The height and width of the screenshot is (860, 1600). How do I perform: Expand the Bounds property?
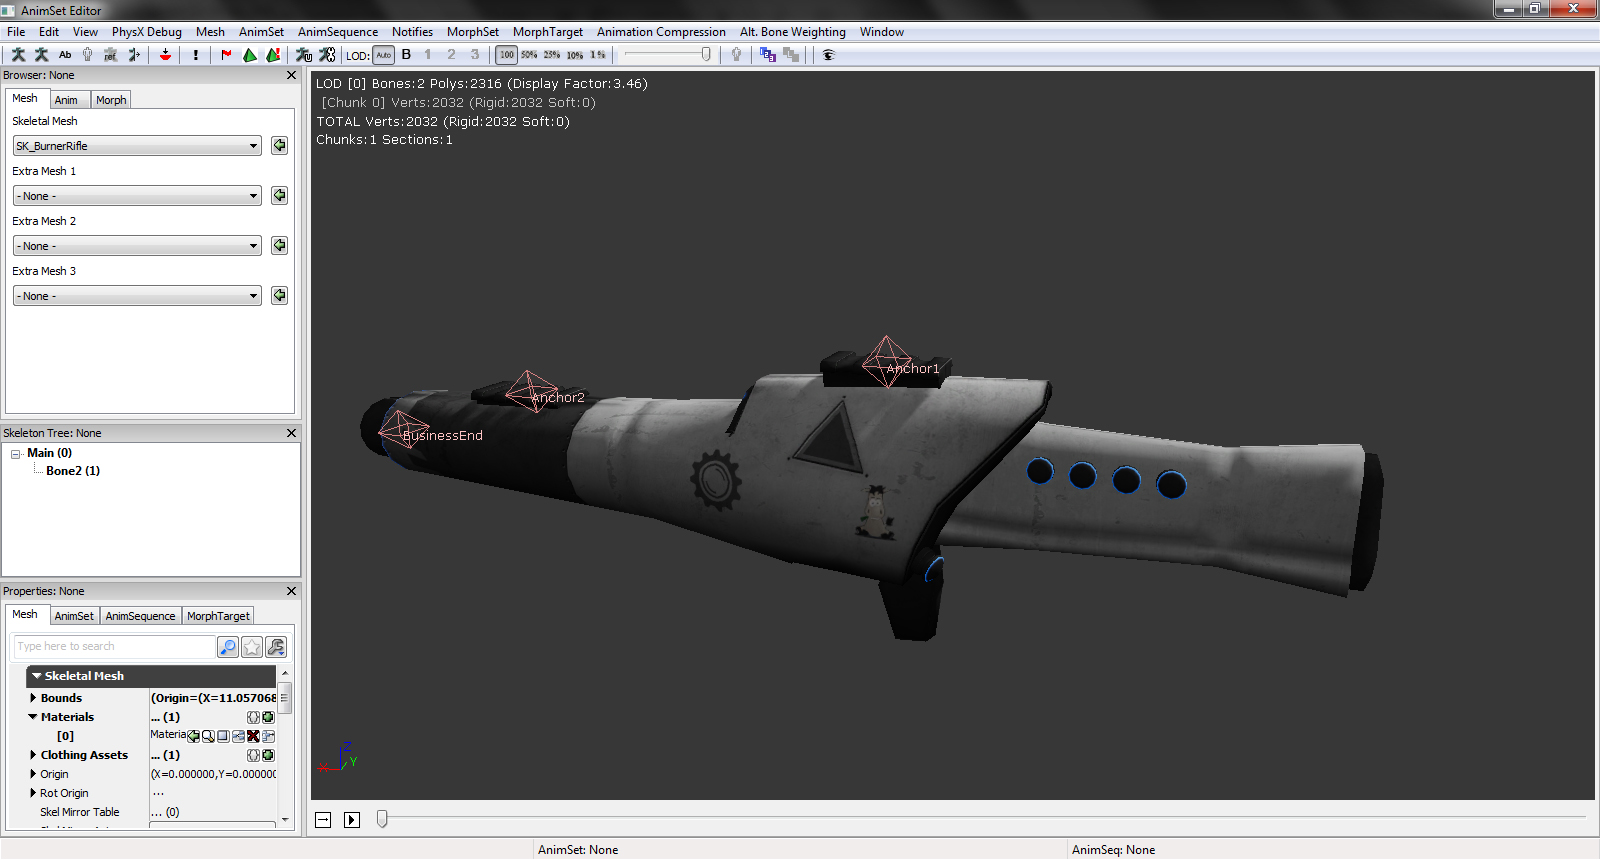click(x=33, y=698)
